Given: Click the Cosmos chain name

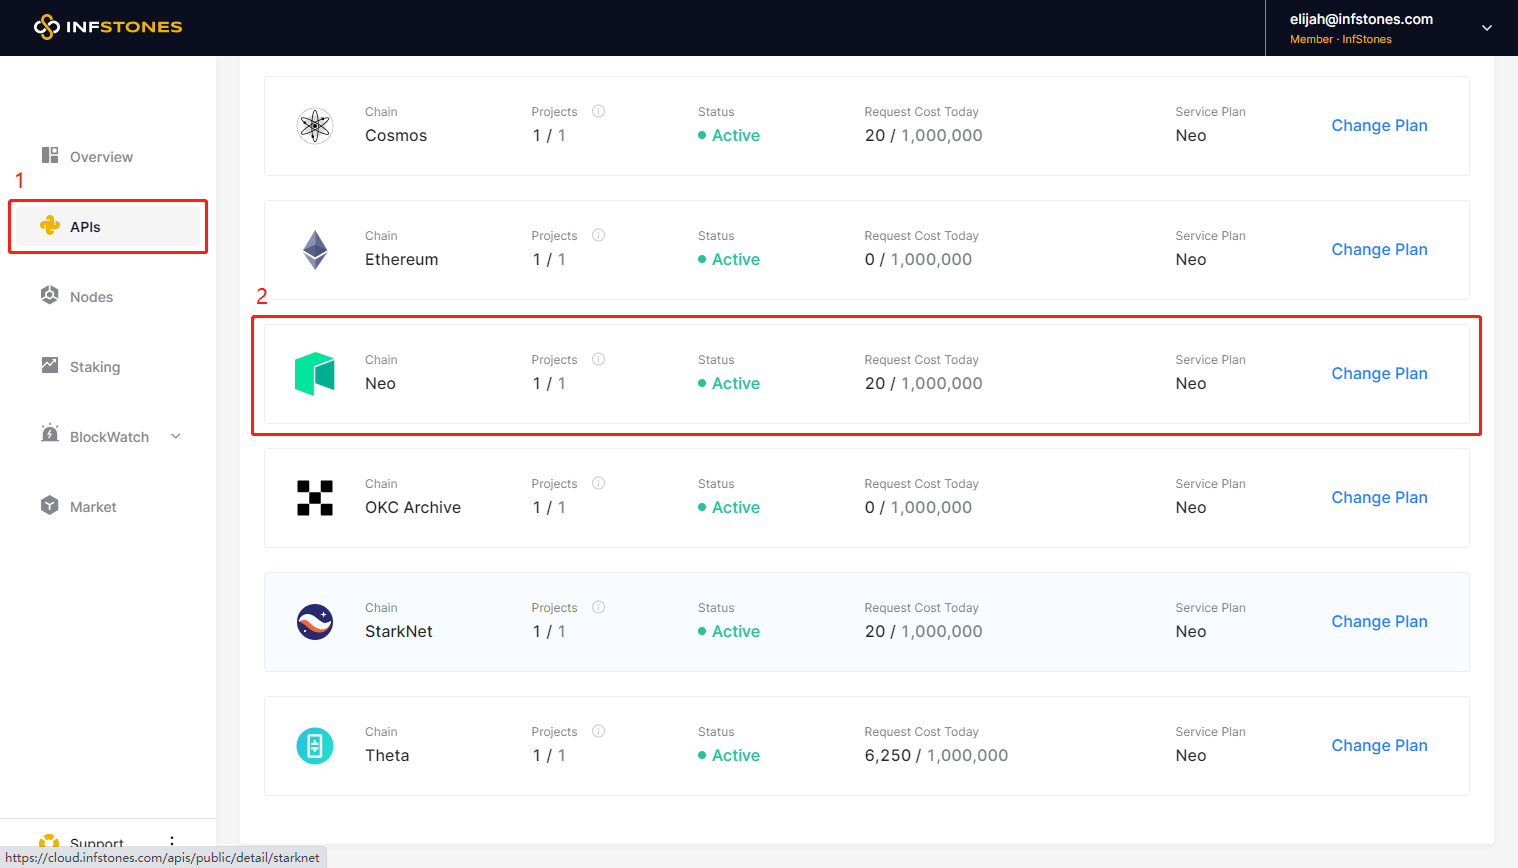Looking at the screenshot, I should (x=396, y=135).
